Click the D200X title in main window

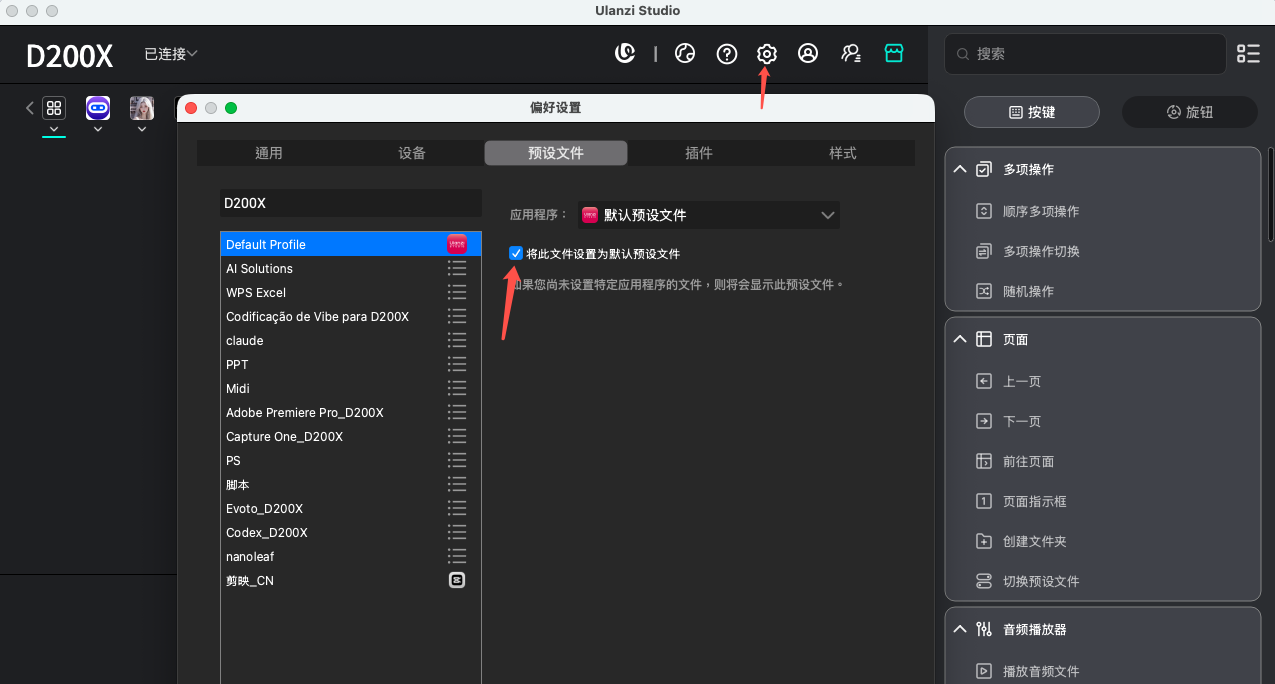click(70, 56)
